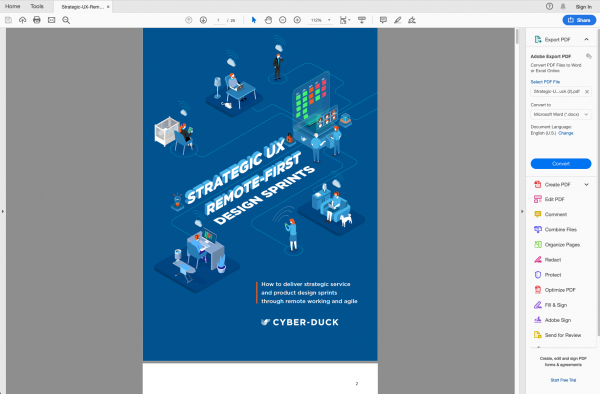This screenshot has height=394, width=600.
Task: Click the Cyber-Duck logo on the cover
Action: click(x=300, y=322)
